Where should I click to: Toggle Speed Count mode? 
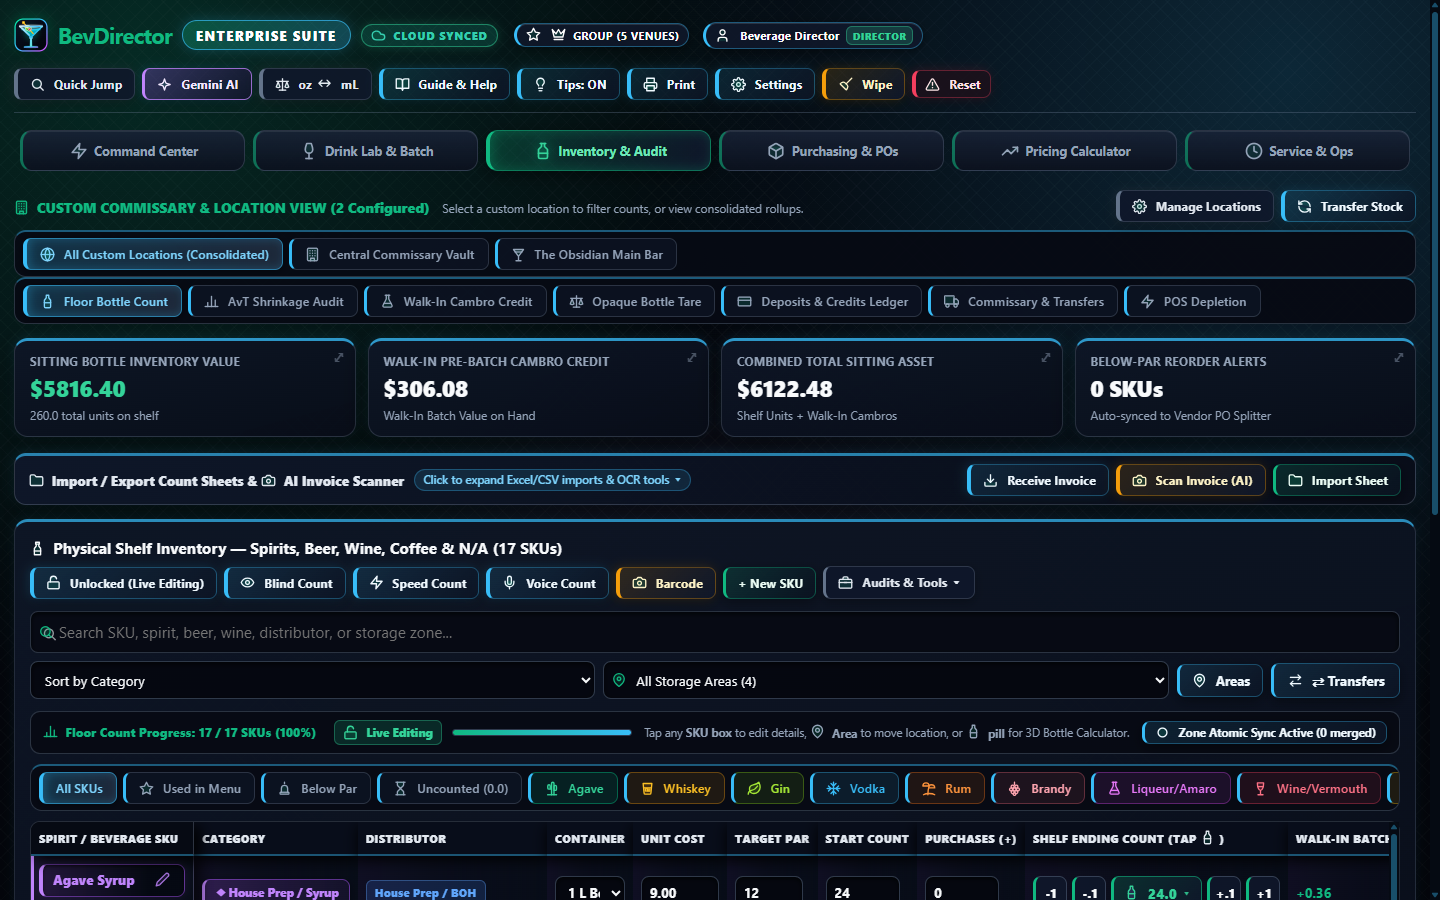(x=416, y=583)
